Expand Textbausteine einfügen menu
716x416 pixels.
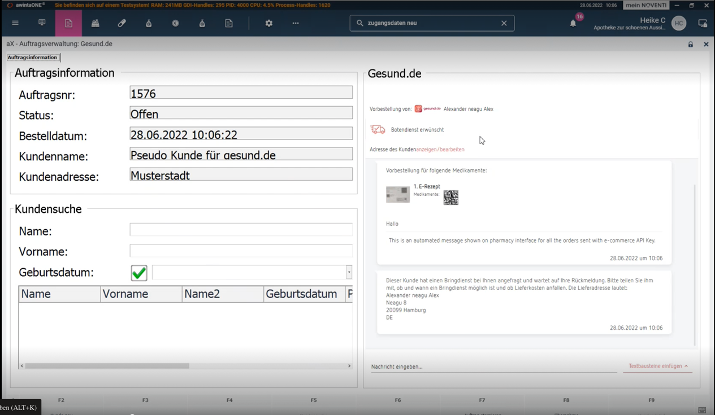point(658,366)
